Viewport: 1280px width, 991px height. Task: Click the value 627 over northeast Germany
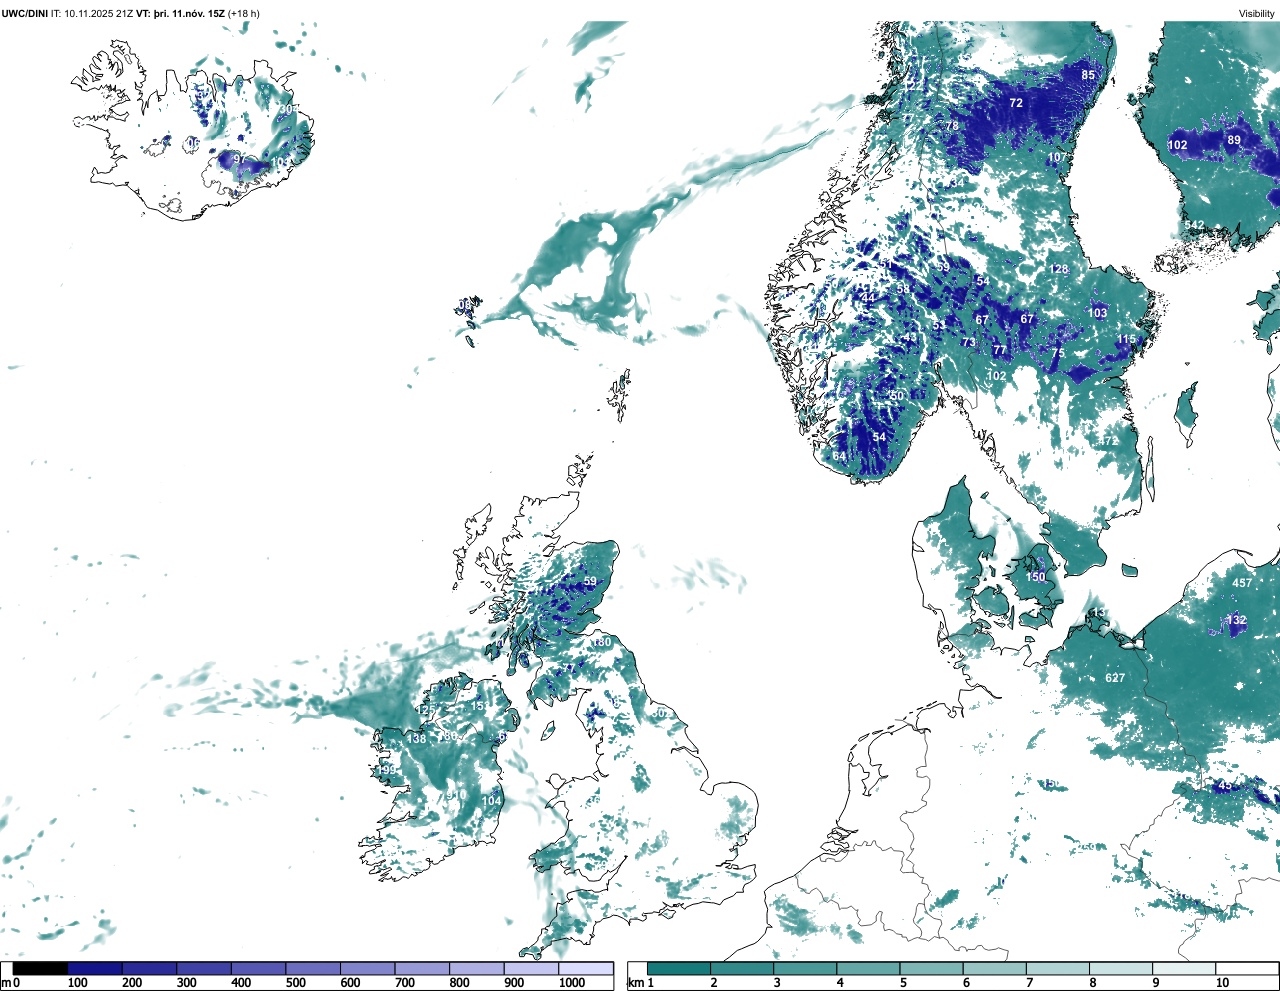(x=1115, y=677)
